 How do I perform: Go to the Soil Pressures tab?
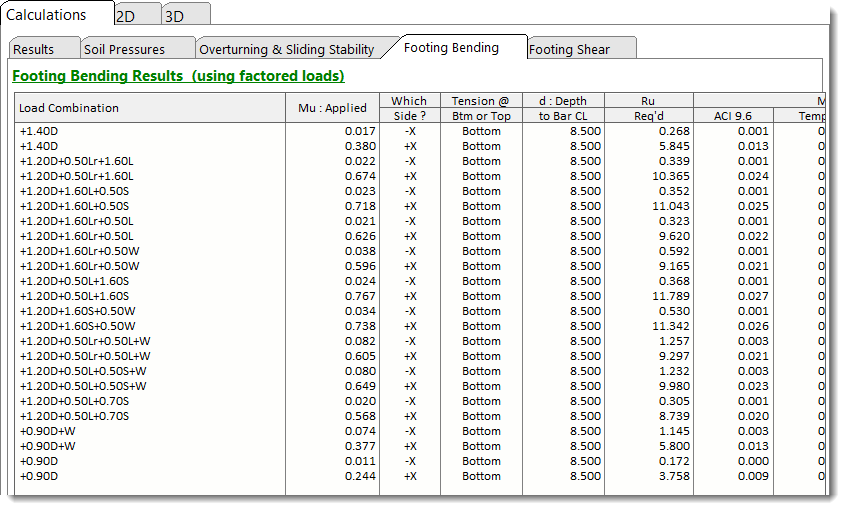click(124, 49)
